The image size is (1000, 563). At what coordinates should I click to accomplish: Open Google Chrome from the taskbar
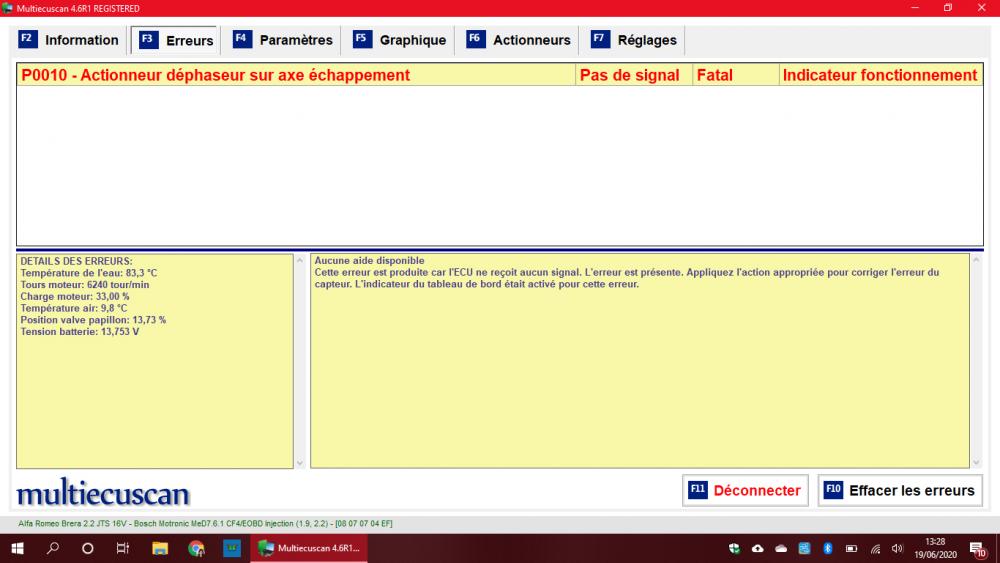[x=196, y=548]
